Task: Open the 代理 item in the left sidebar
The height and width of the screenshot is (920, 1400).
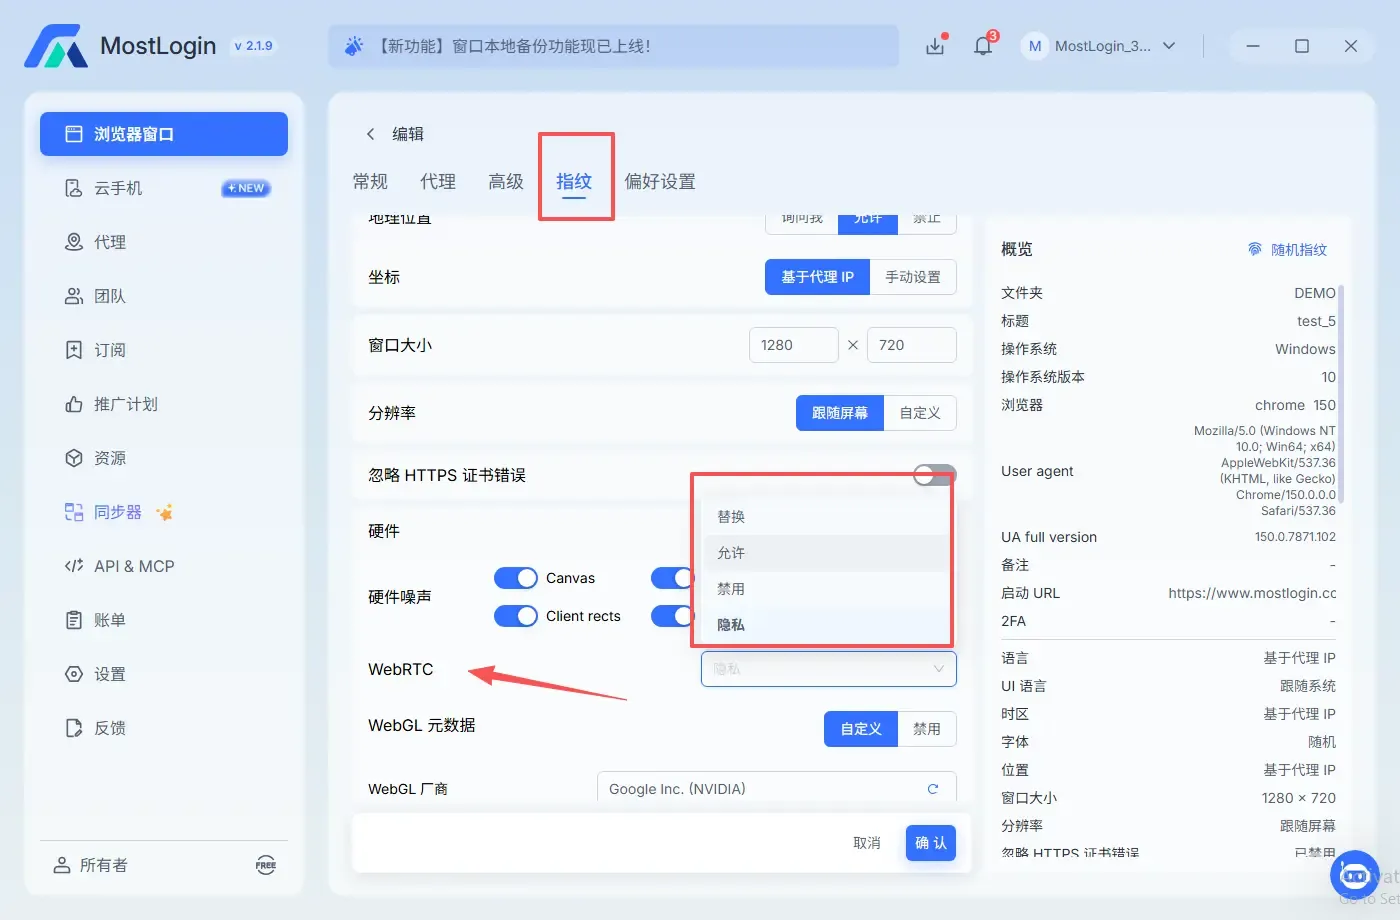Action: (164, 242)
